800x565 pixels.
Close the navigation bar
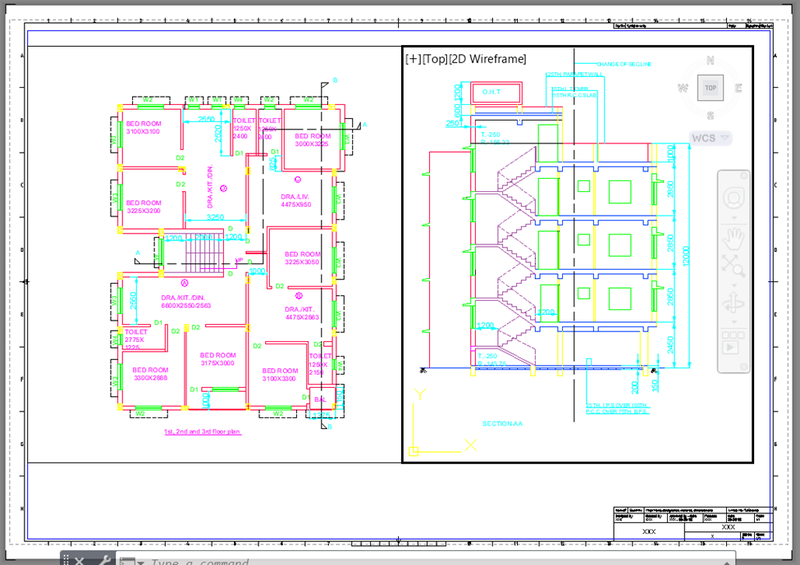pos(743,176)
